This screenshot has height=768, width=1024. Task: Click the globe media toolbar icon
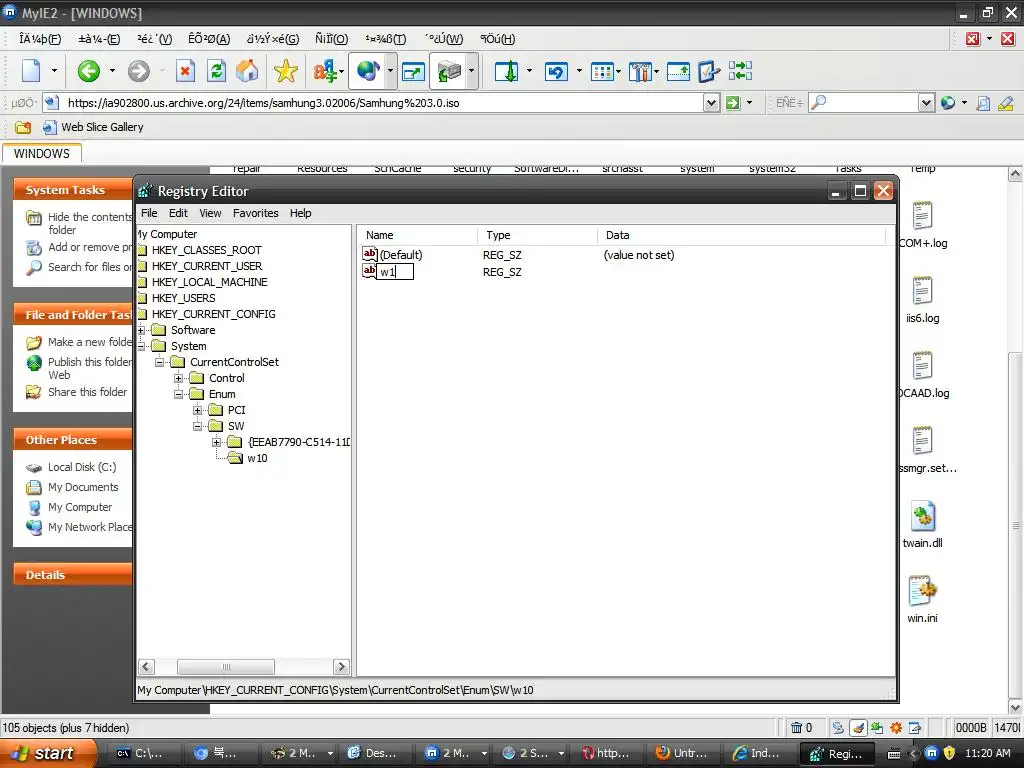(368, 71)
